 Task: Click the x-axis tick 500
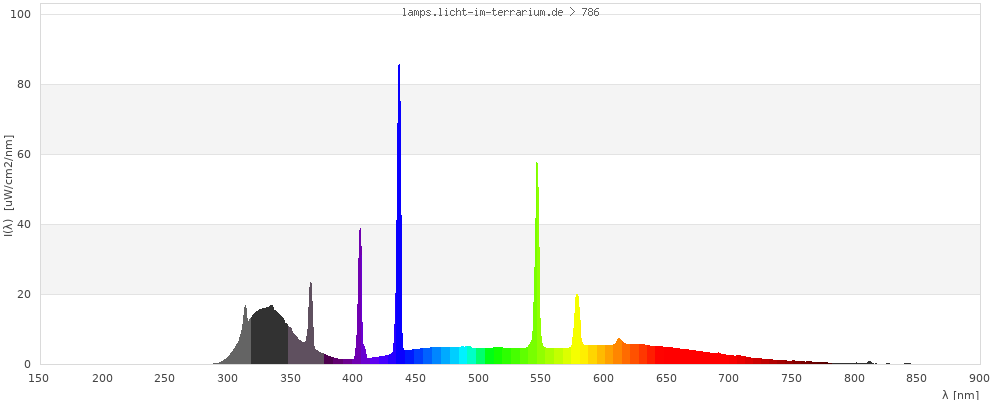(478, 378)
